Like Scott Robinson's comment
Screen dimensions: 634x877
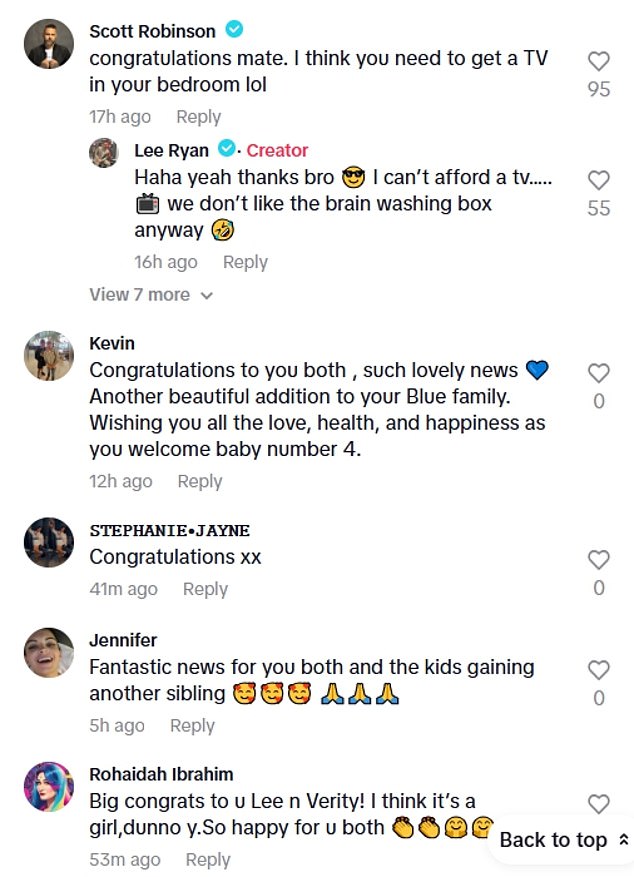598,61
